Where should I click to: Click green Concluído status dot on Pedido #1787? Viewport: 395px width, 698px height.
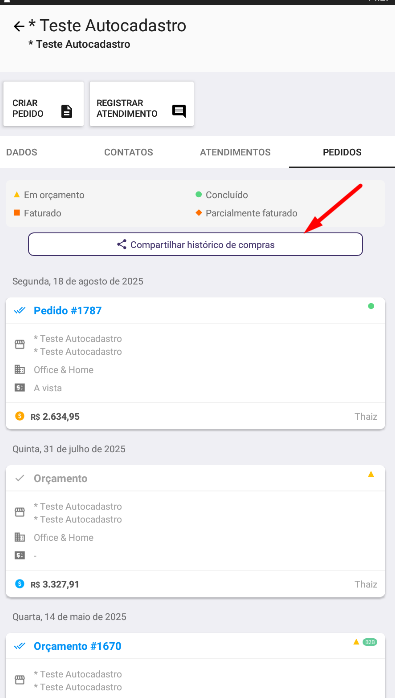[x=371, y=306]
